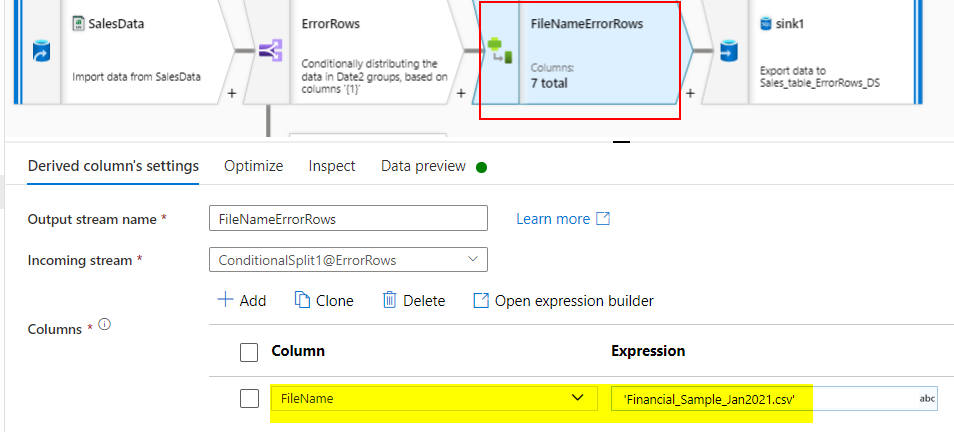The height and width of the screenshot is (432, 954).
Task: Switch to the Optimize tab
Action: click(x=254, y=166)
